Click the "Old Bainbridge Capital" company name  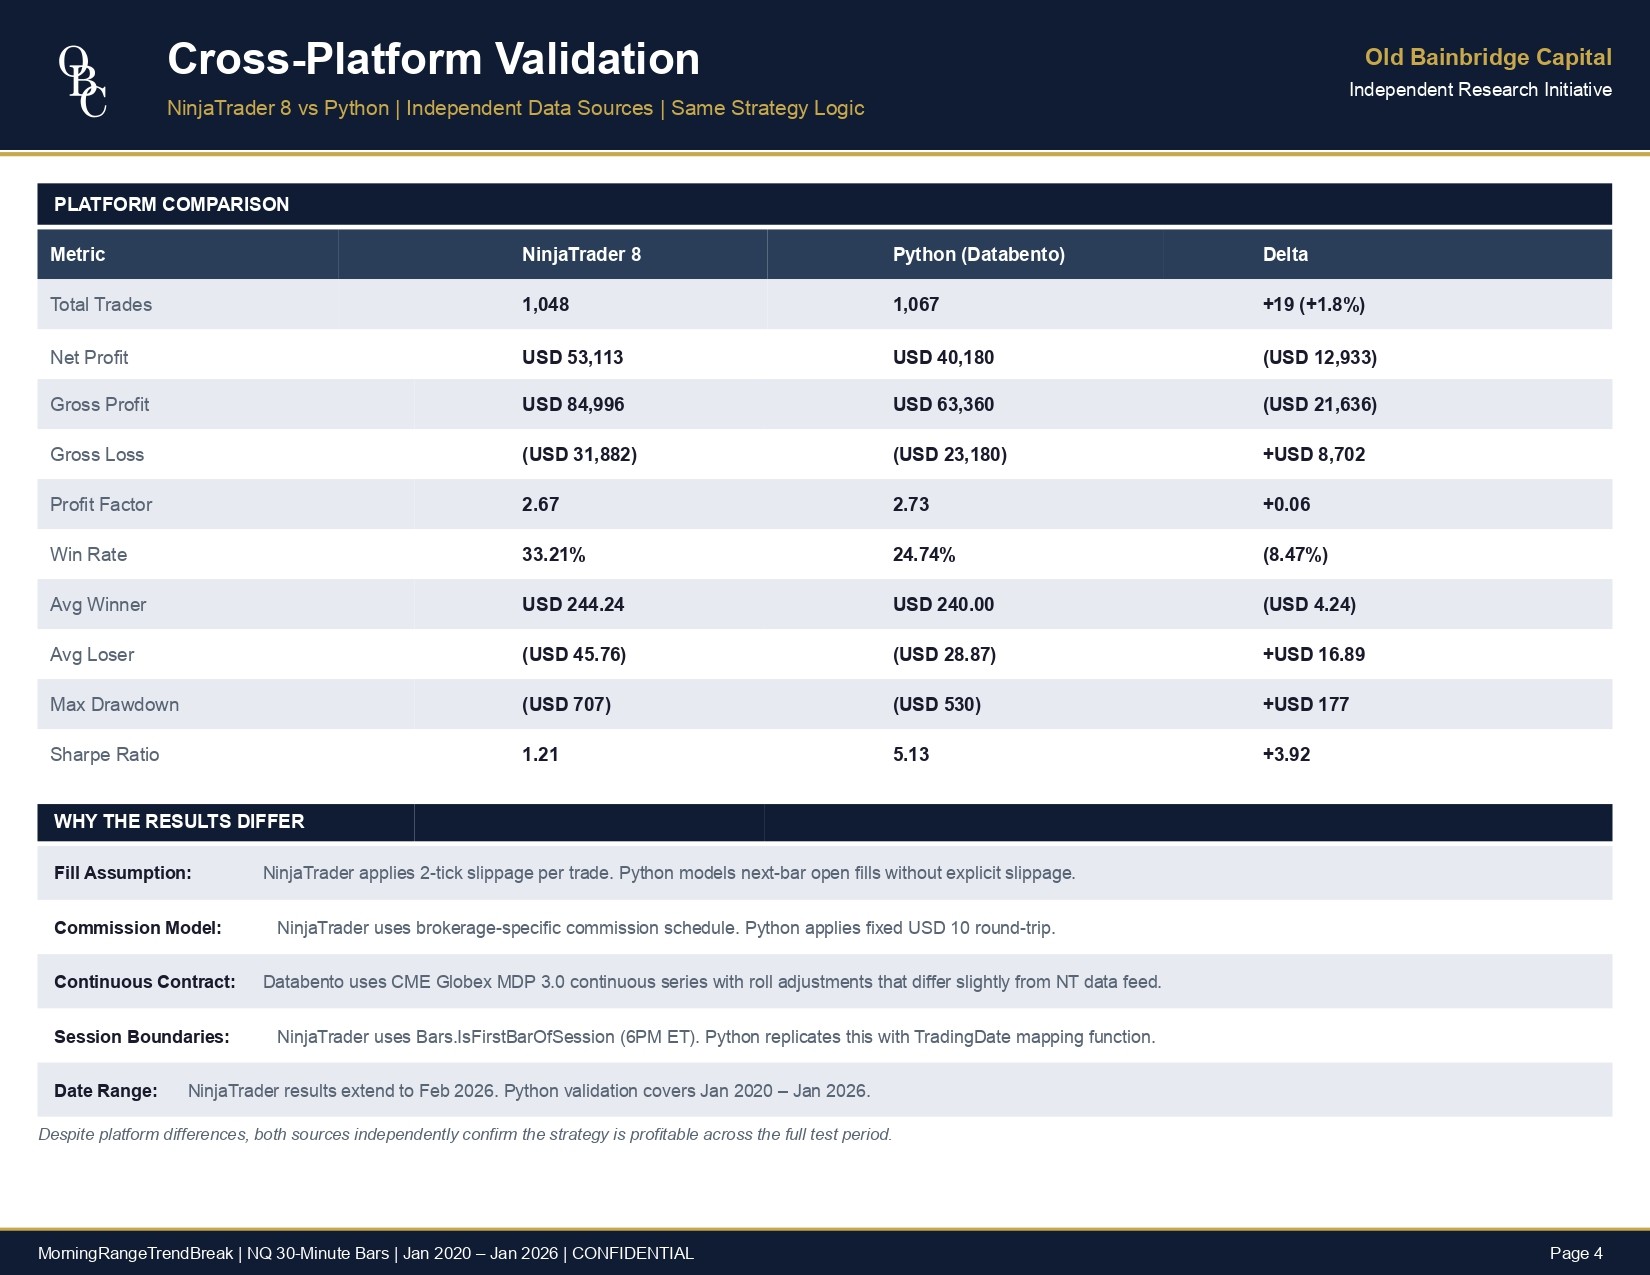[1488, 57]
